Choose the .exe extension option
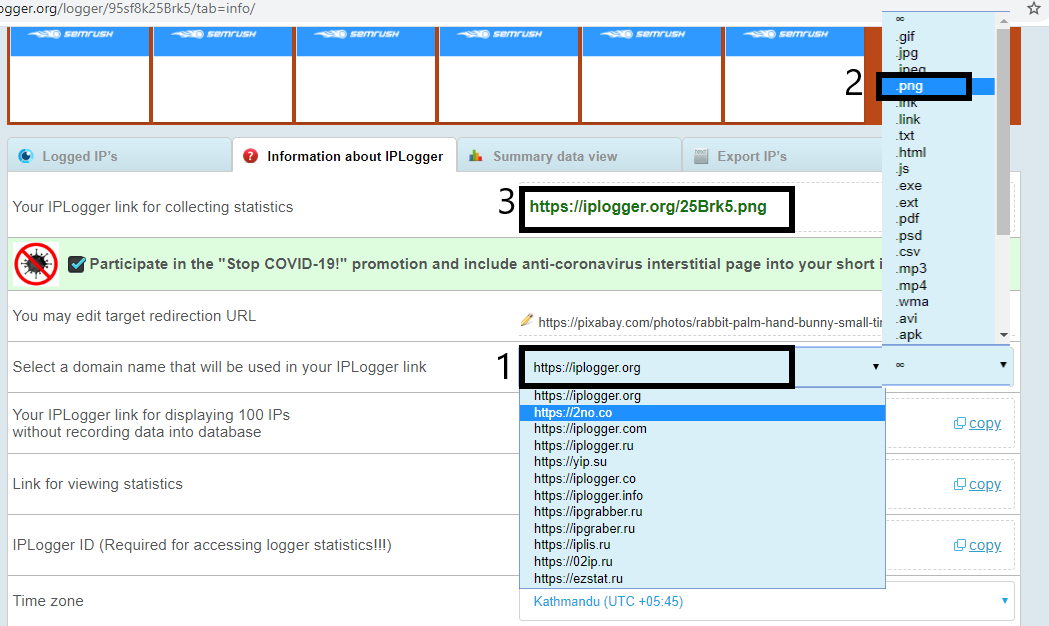Viewport: 1049px width, 626px height. (x=939, y=186)
